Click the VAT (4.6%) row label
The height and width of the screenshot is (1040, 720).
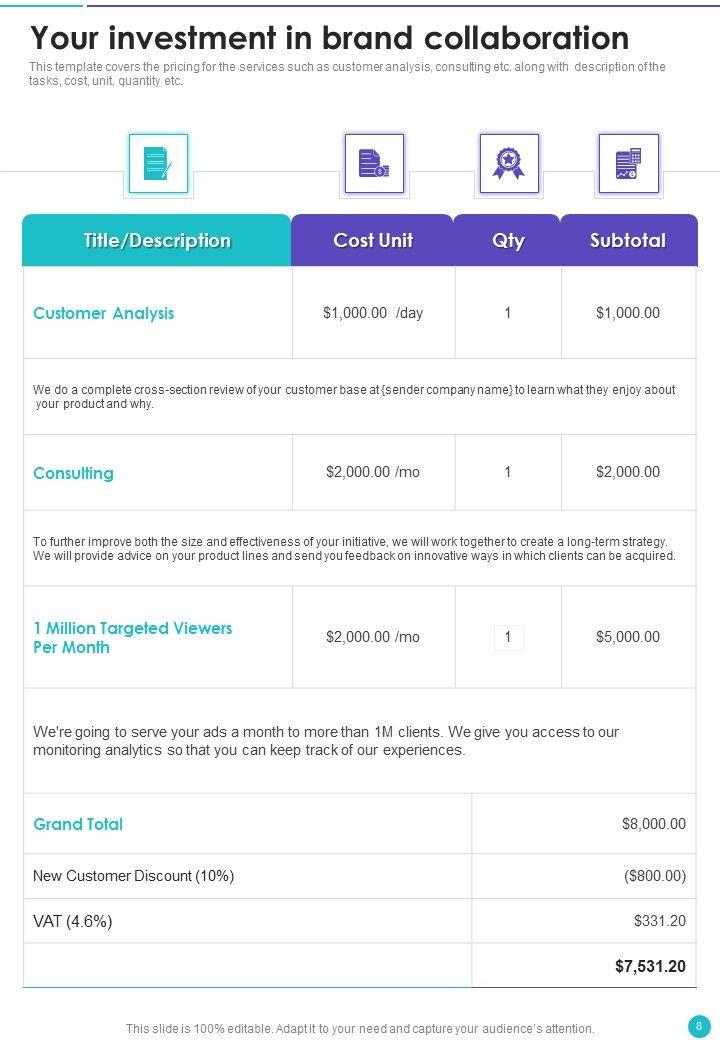73,921
